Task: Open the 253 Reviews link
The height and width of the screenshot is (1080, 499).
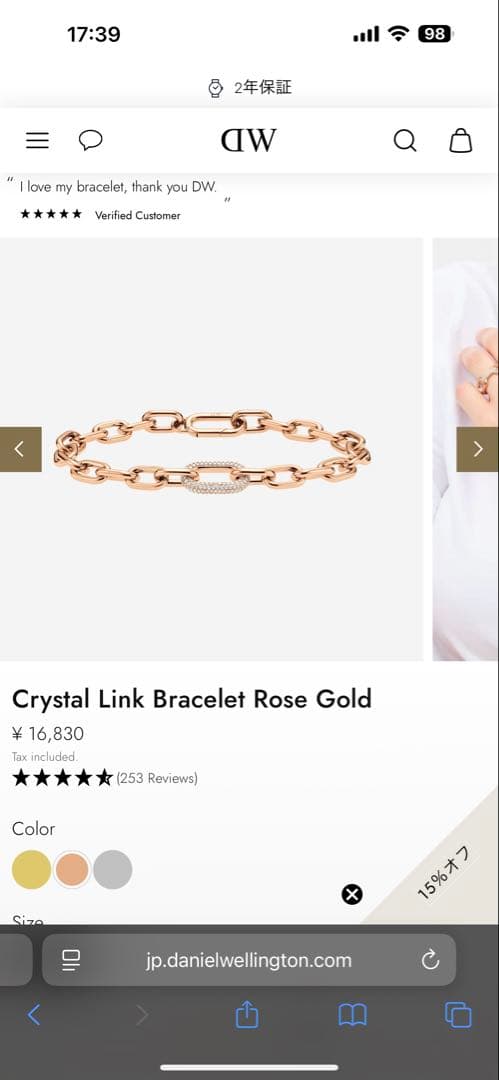Action: pyautogui.click(x=157, y=778)
